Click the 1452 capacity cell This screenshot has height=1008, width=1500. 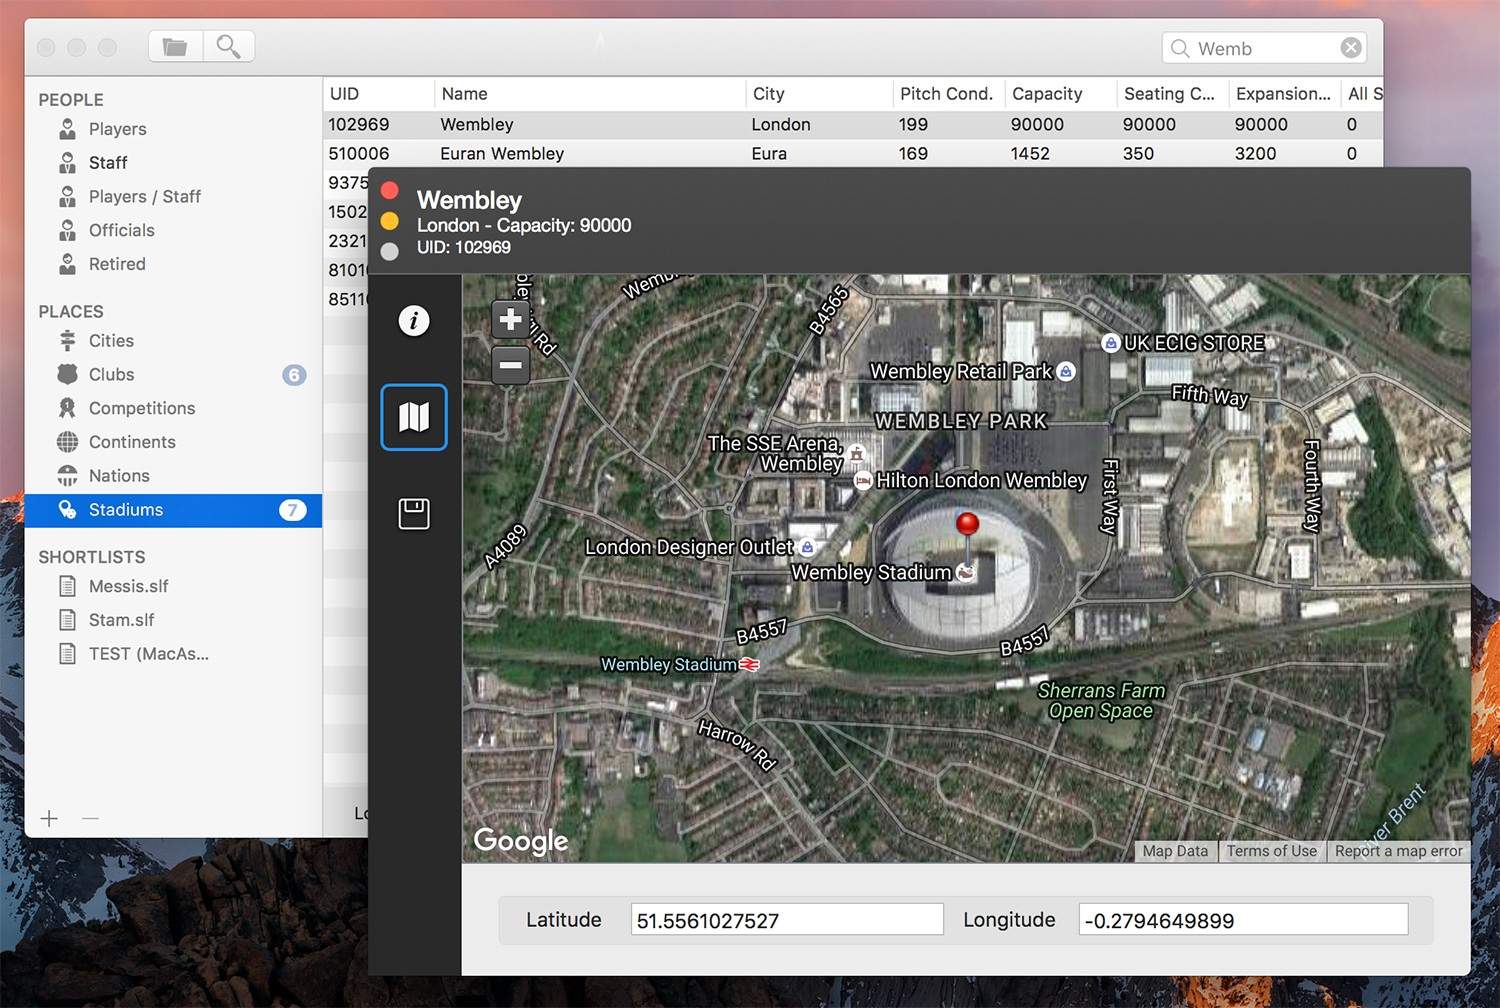pos(1030,154)
